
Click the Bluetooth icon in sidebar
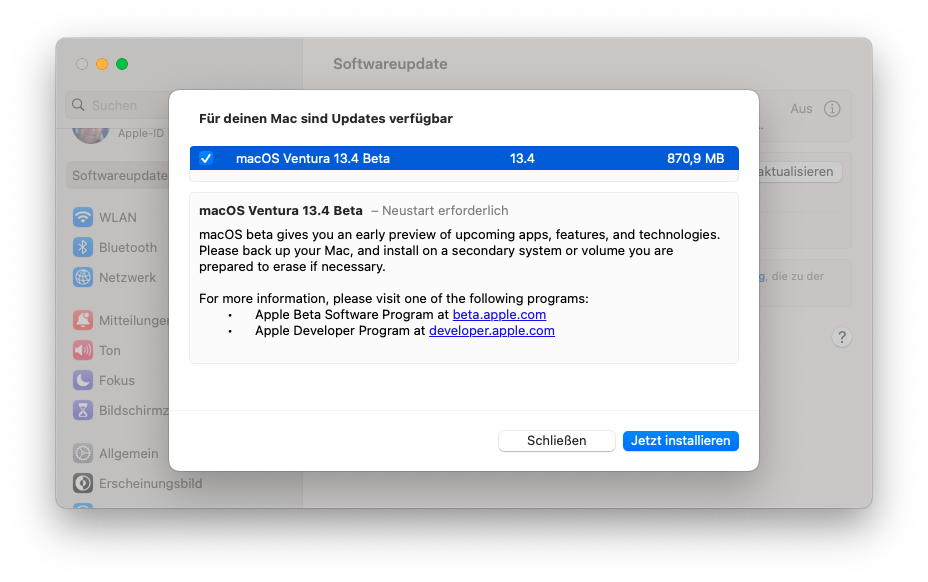tap(82, 248)
